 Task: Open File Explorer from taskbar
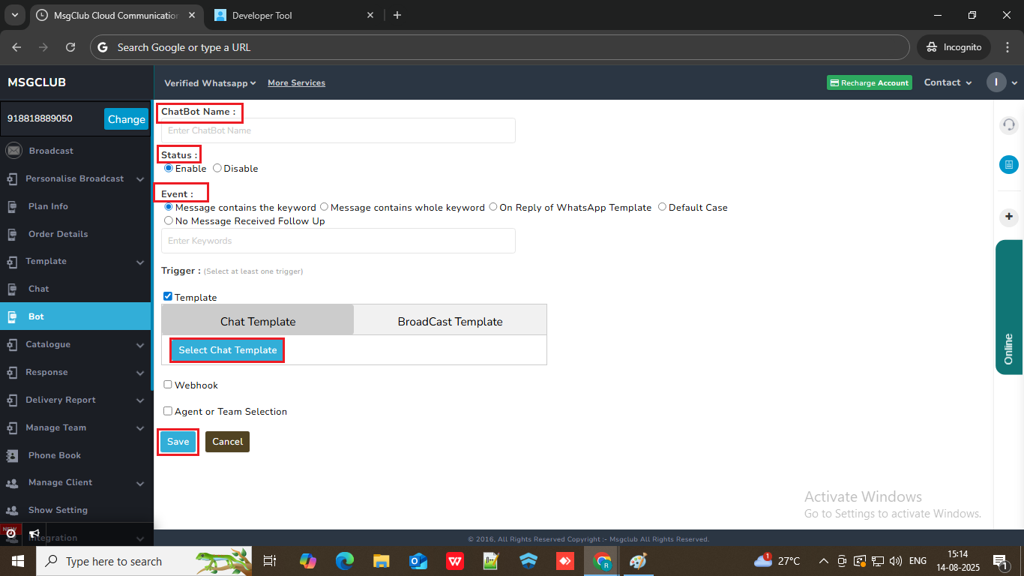381,561
